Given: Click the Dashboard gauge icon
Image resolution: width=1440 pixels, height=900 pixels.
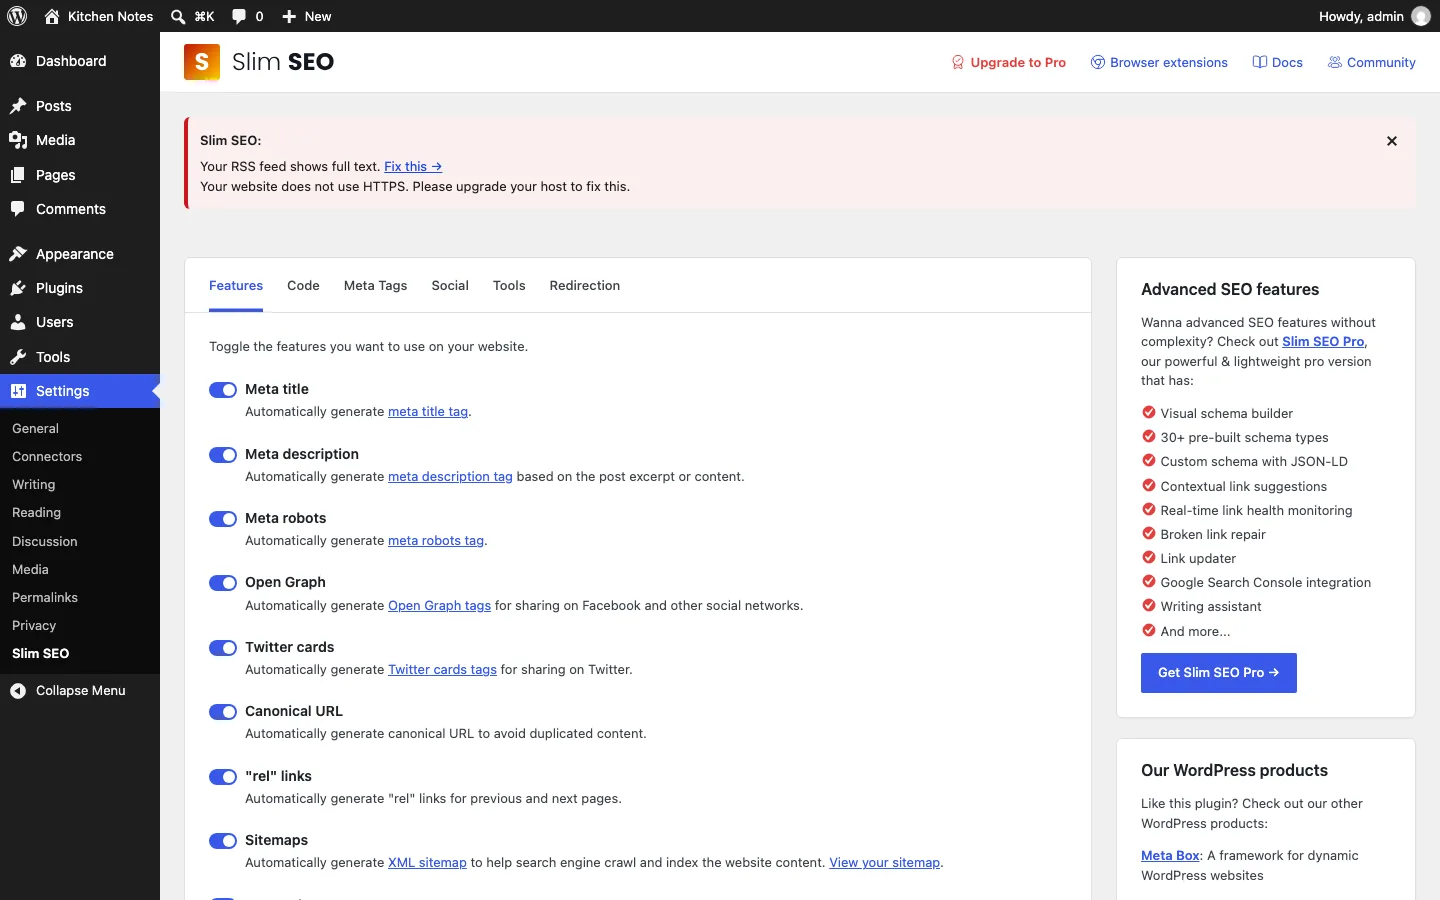Looking at the screenshot, I should [18, 61].
